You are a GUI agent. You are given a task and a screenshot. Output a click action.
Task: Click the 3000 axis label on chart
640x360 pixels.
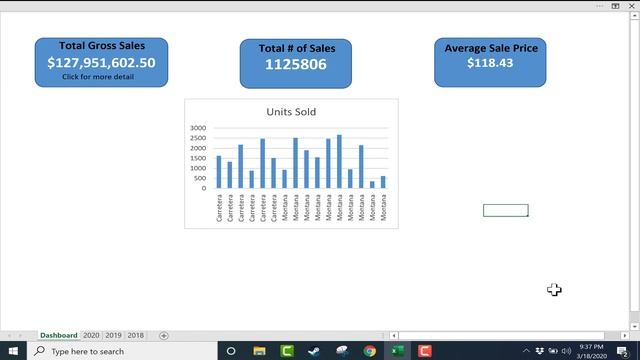click(x=198, y=128)
